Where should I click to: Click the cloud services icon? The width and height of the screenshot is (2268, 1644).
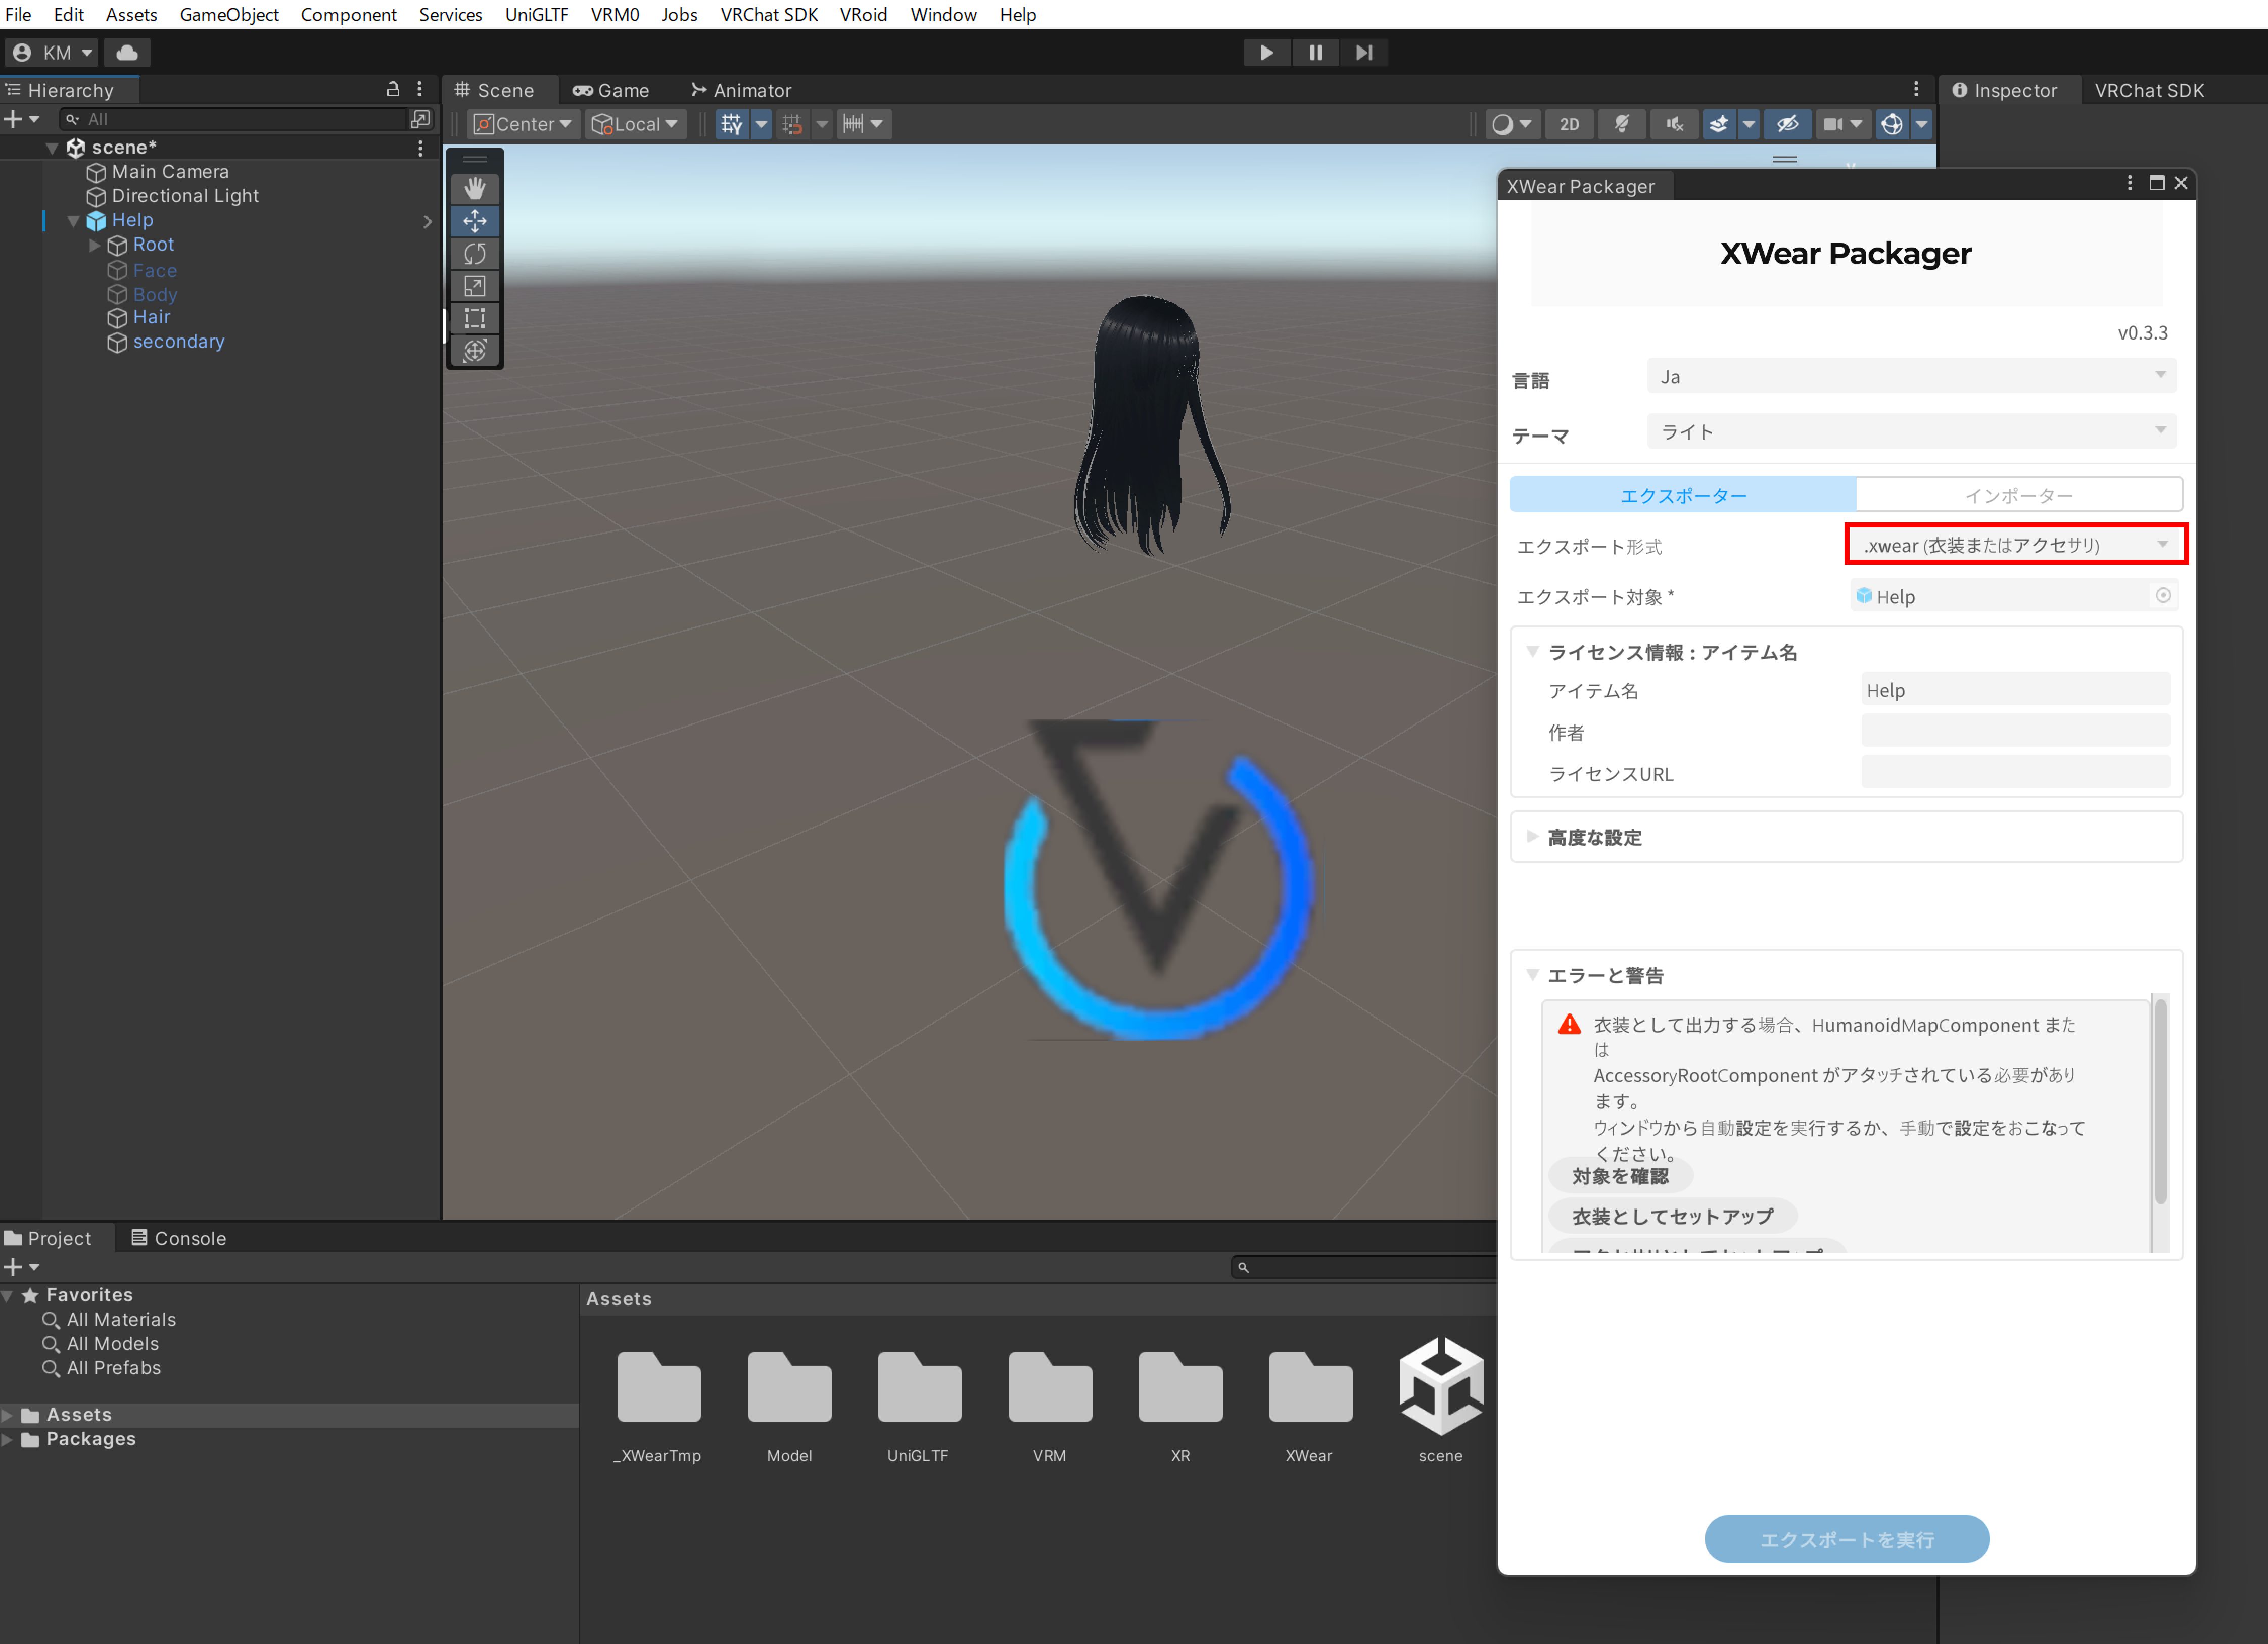127,52
